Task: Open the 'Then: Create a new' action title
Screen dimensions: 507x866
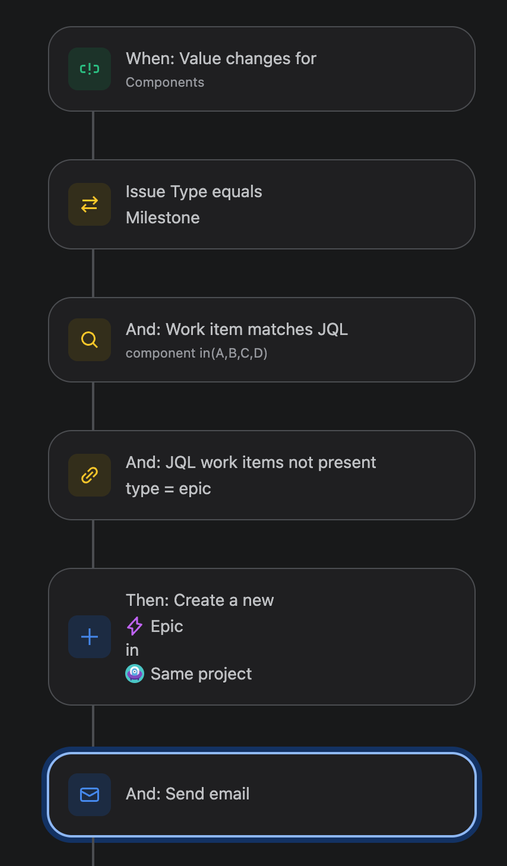Action: [200, 600]
